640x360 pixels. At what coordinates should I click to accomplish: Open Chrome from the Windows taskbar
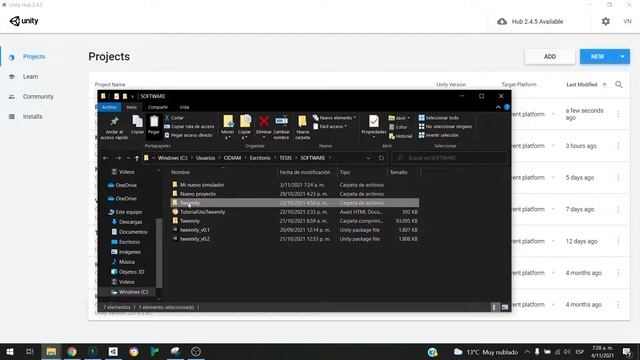pos(72,351)
